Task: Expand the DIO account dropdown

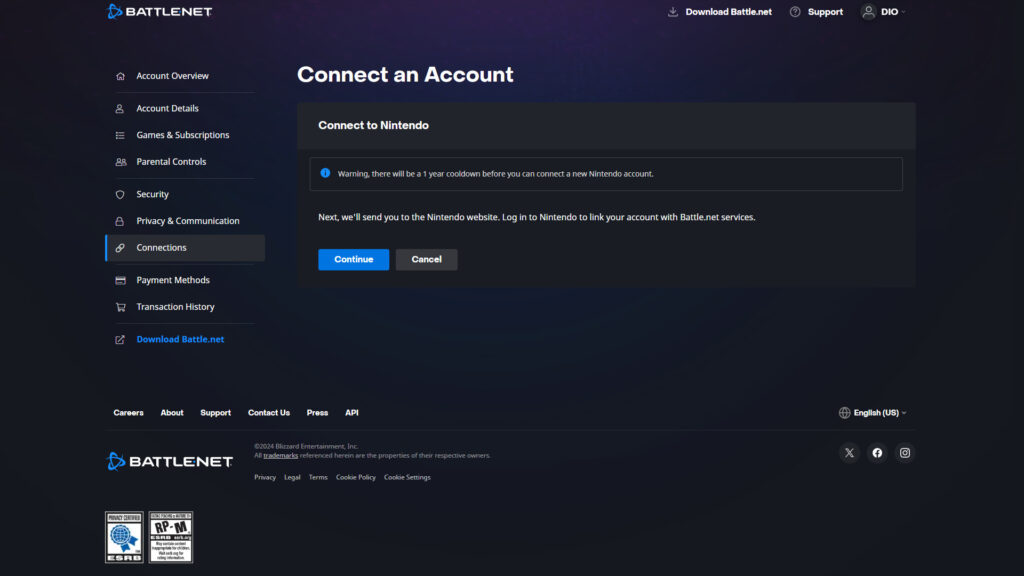Action: pyautogui.click(x=883, y=12)
